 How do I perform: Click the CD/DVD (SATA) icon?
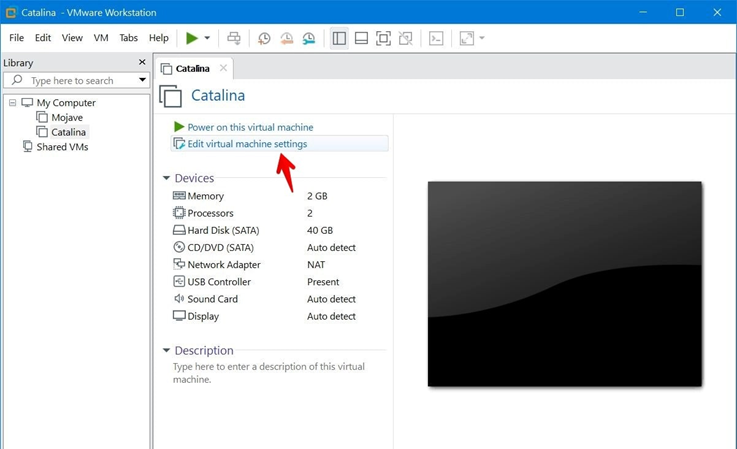(179, 247)
